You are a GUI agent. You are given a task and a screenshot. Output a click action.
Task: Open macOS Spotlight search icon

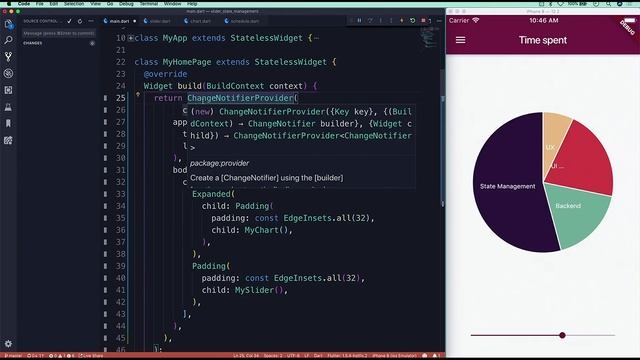pos(609,3)
